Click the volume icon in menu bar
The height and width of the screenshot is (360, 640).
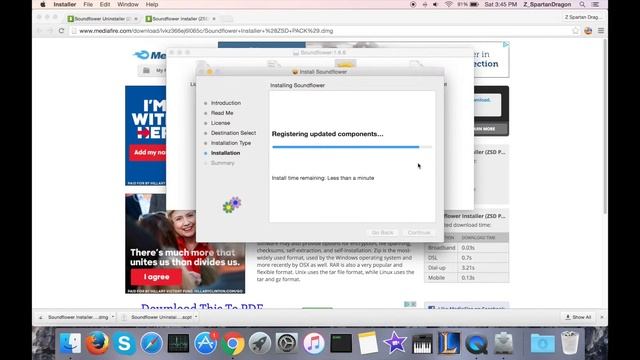(x=435, y=4)
